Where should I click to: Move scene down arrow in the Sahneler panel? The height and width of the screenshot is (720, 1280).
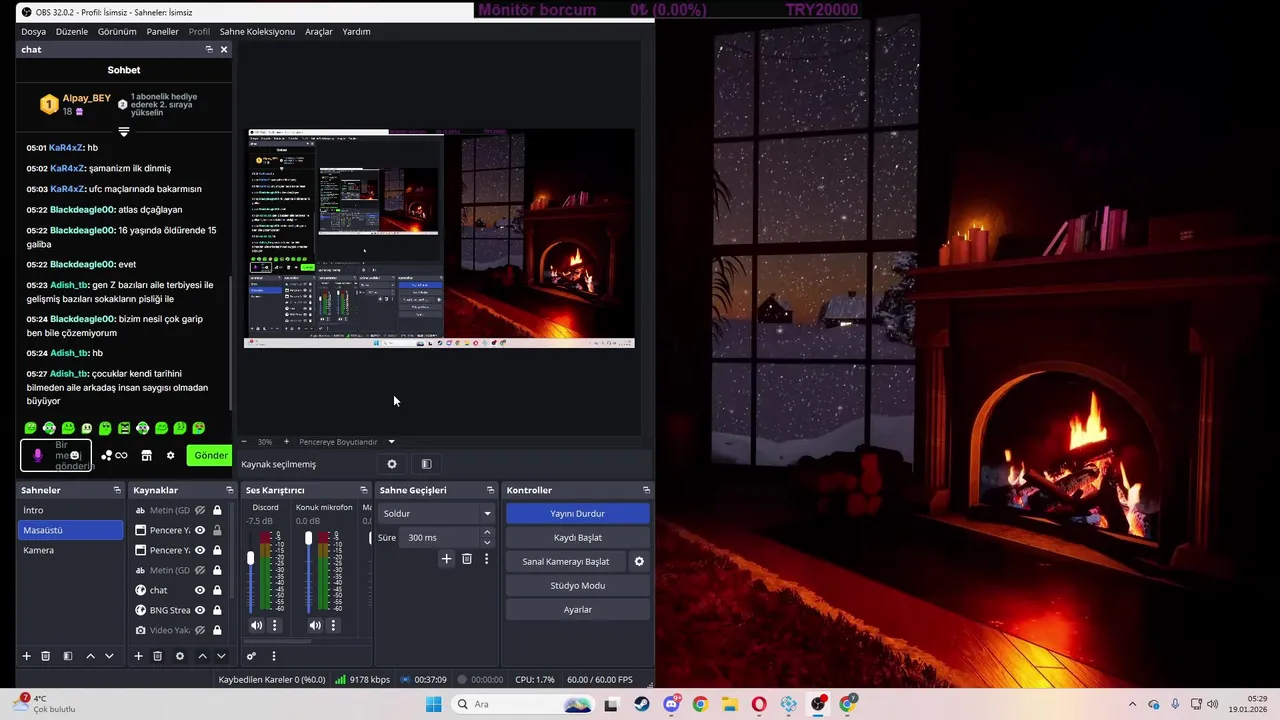(109, 656)
